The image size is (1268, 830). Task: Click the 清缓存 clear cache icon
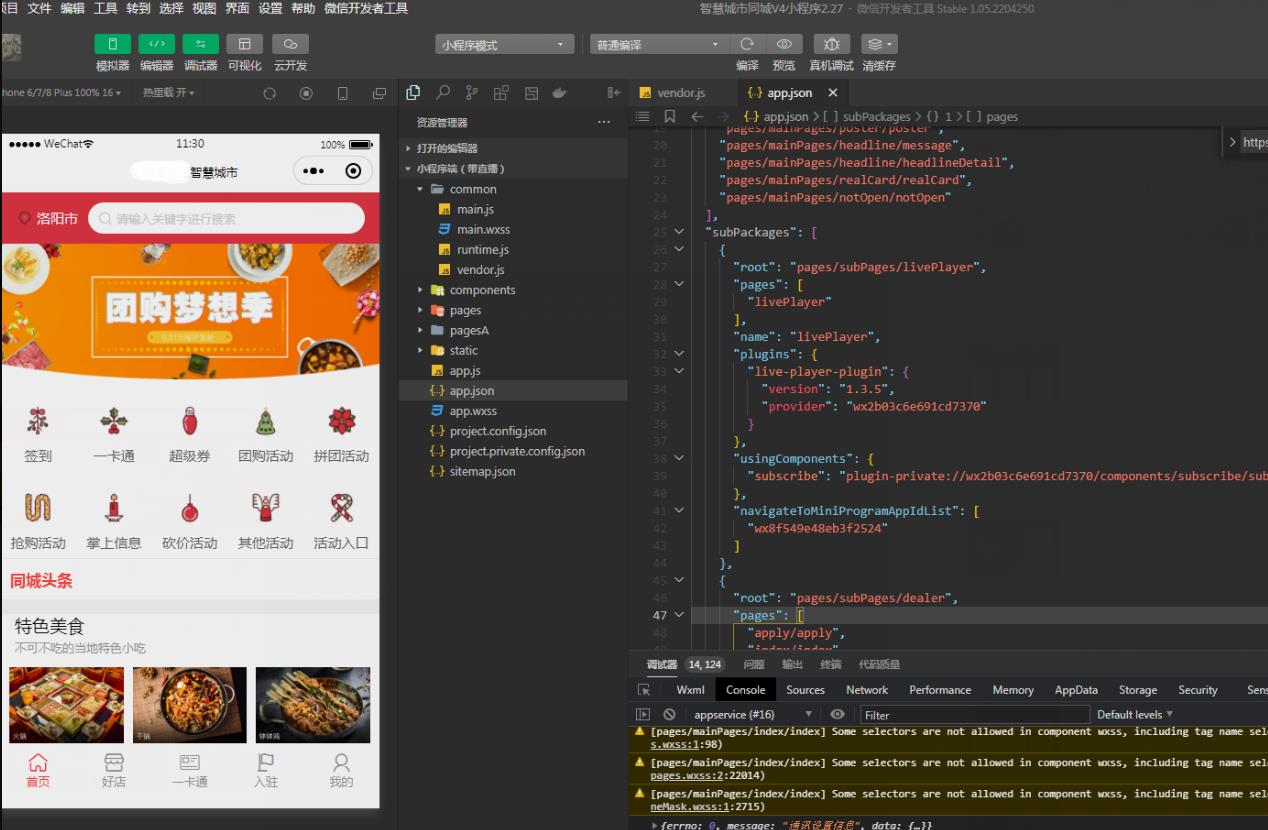879,44
